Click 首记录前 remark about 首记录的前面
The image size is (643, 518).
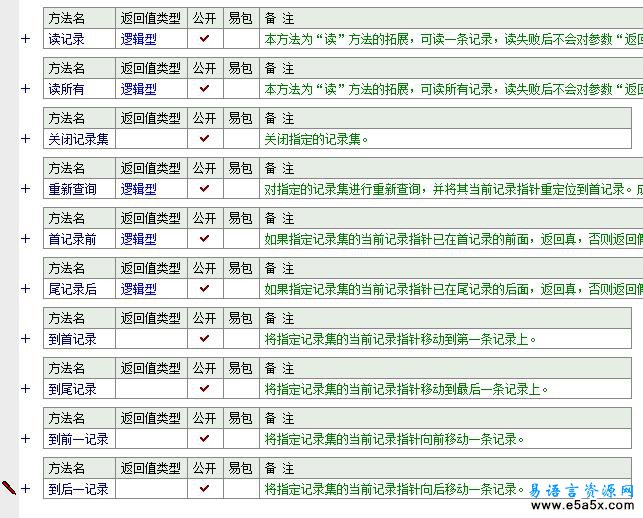pos(453,240)
